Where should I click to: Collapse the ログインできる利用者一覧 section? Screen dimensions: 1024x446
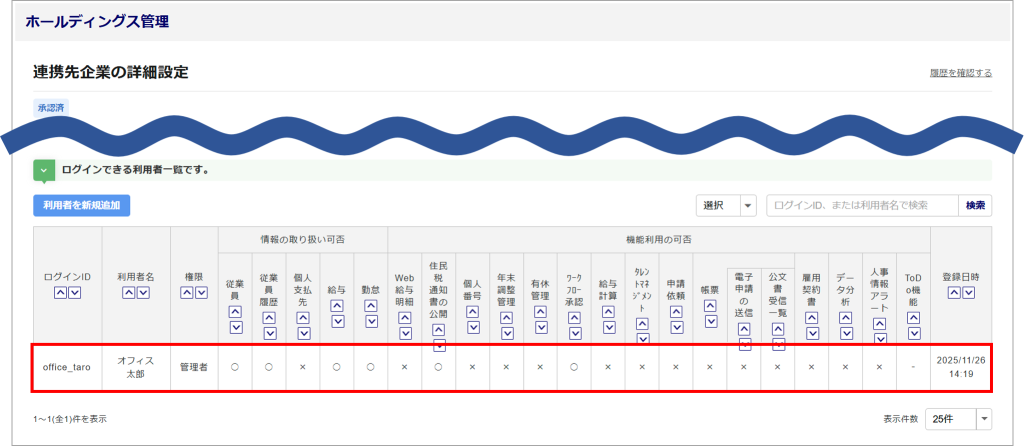point(43,170)
